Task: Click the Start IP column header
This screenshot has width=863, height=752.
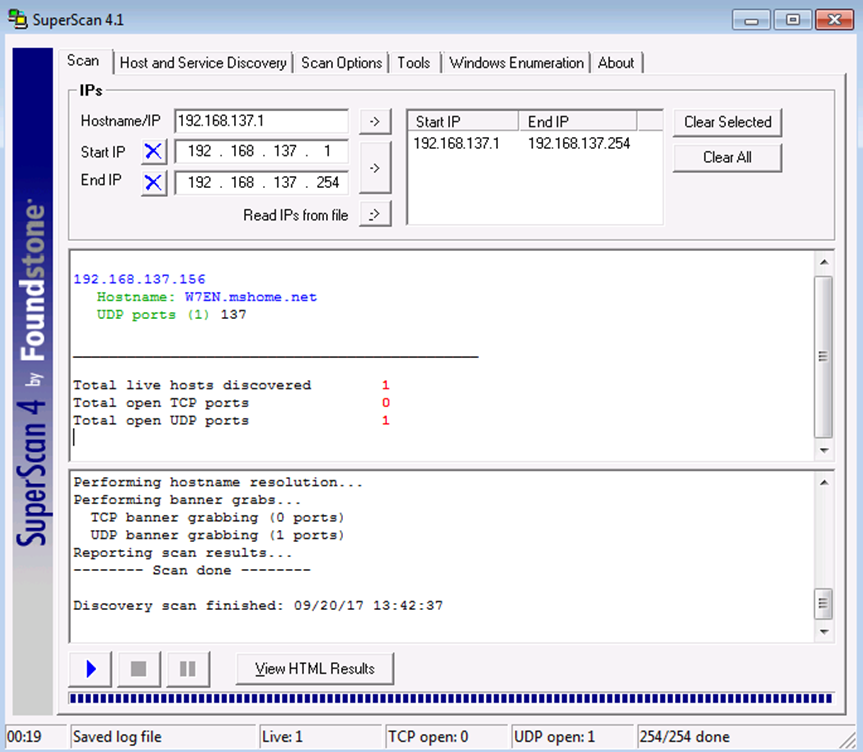Action: [463, 121]
